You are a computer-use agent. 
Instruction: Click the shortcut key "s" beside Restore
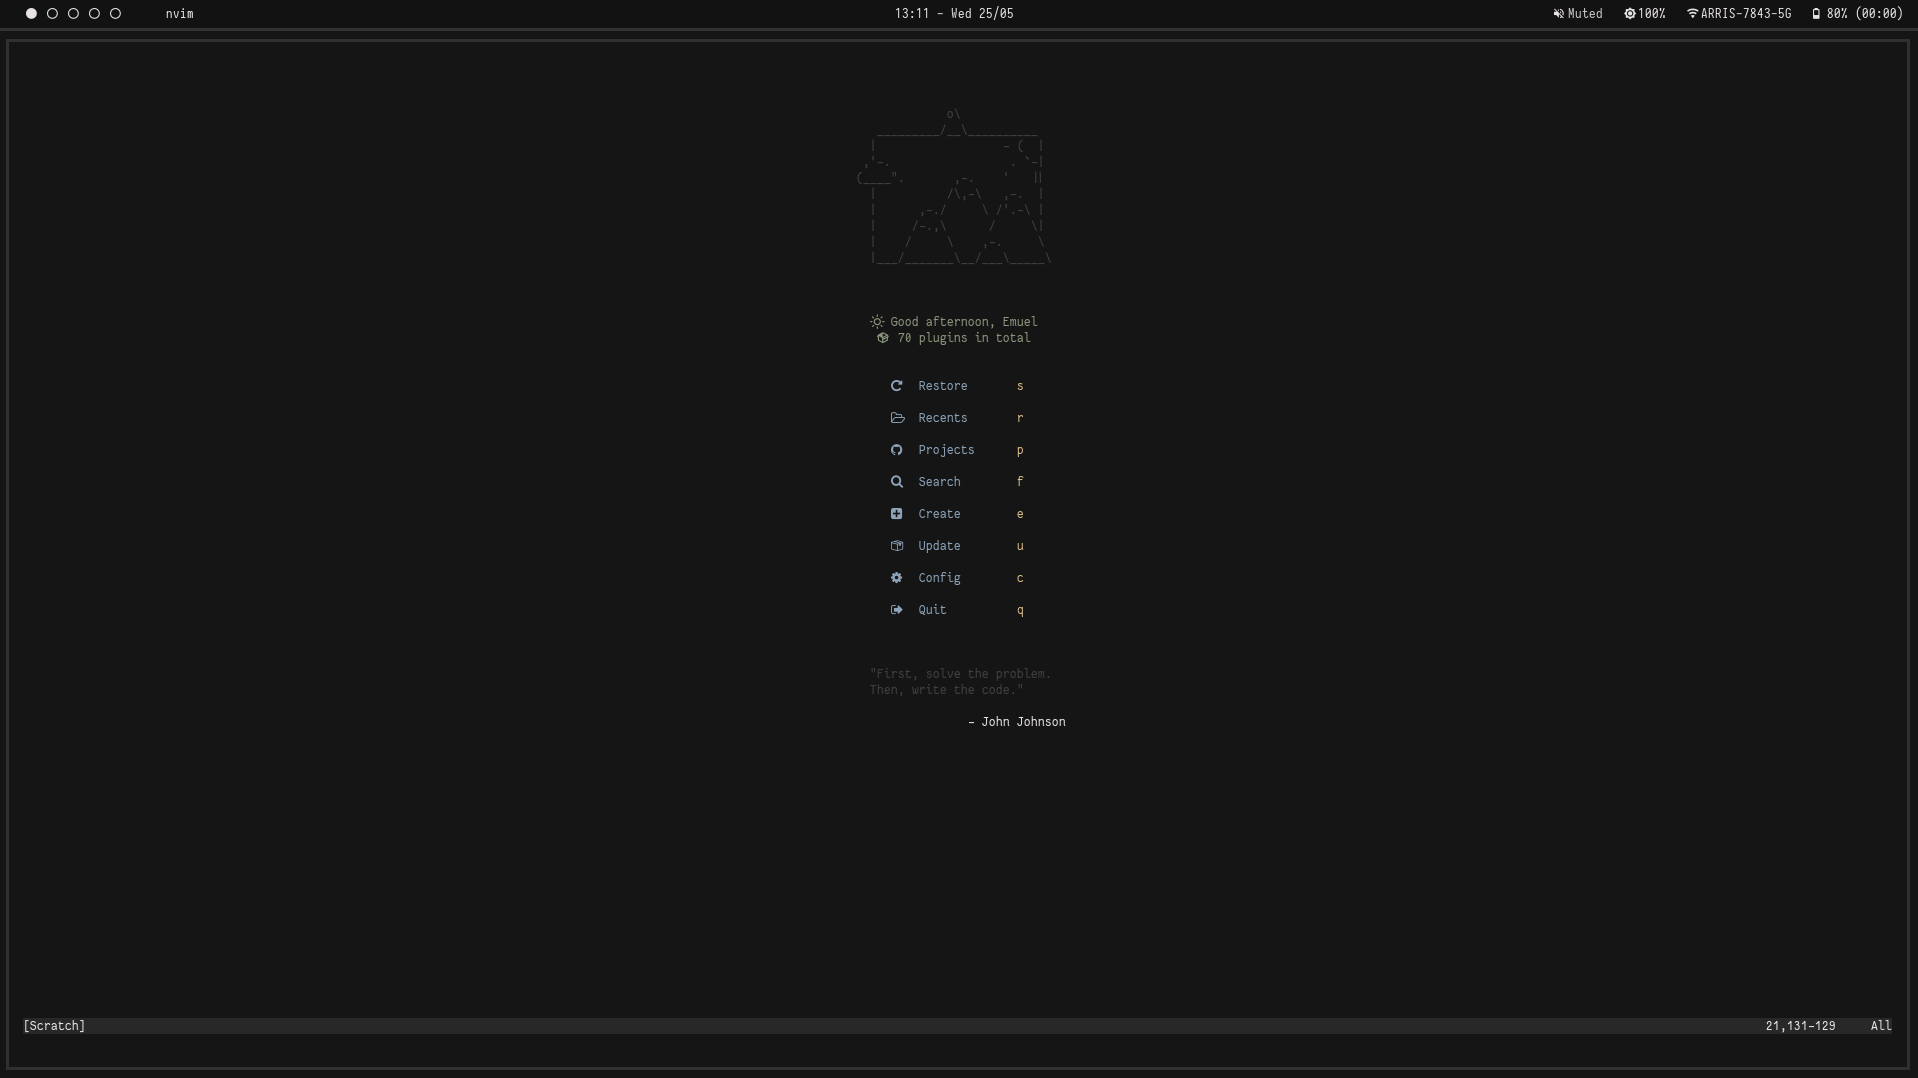[1020, 386]
